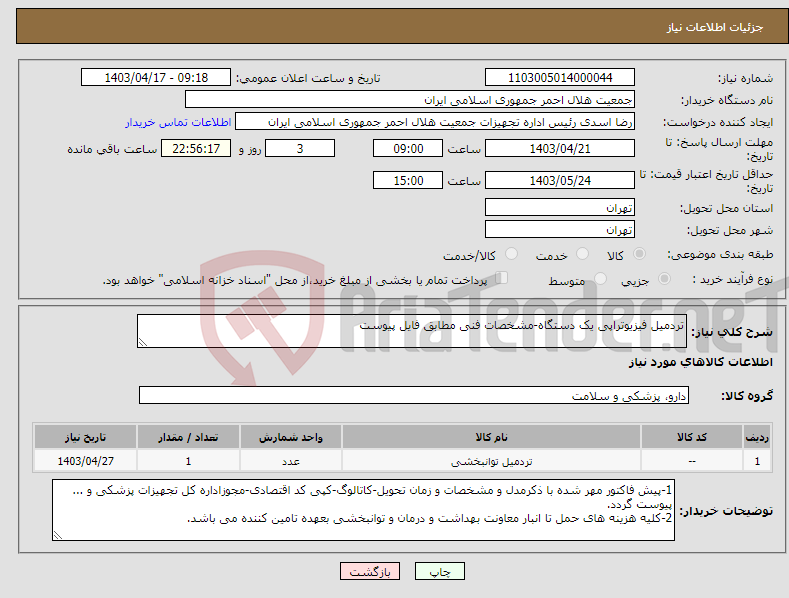Viewport: 789px width, 598px height.
Task: Click the price validity date 1403/05/24
Action: click(x=560, y=180)
